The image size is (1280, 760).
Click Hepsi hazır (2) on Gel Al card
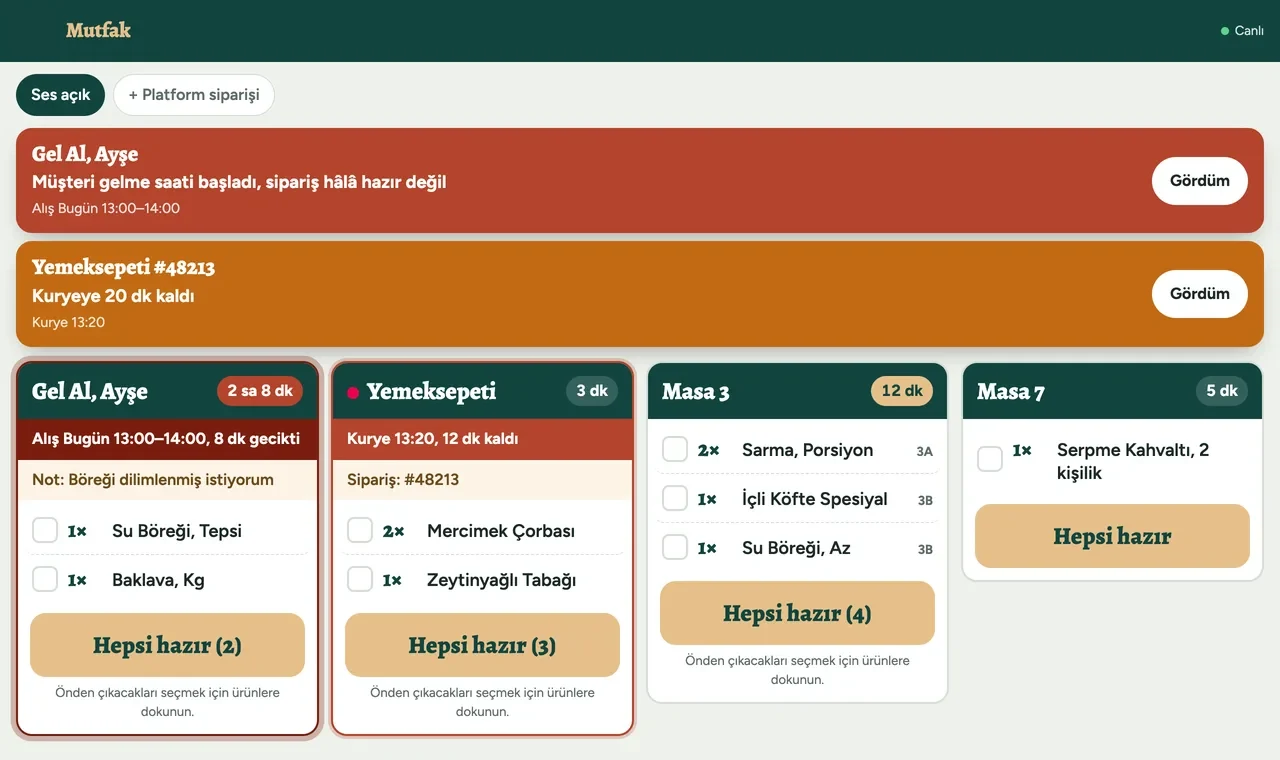pyautogui.click(x=167, y=645)
